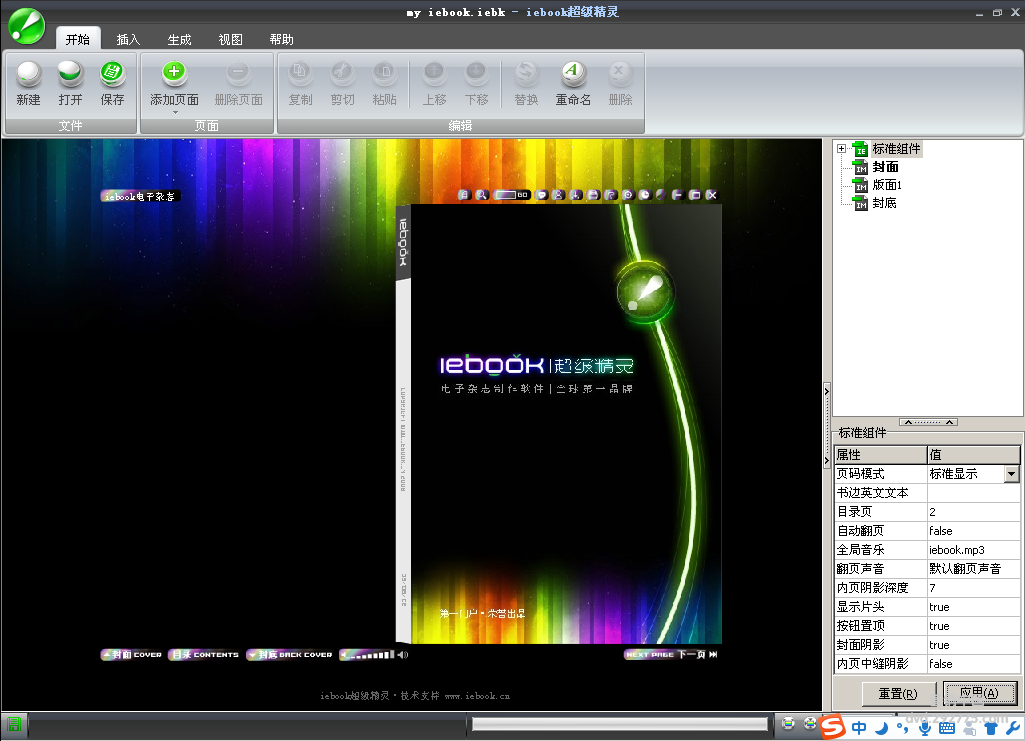Select 标准组件 in the tree
Viewport: 1025px width, 741px height.
[896, 149]
